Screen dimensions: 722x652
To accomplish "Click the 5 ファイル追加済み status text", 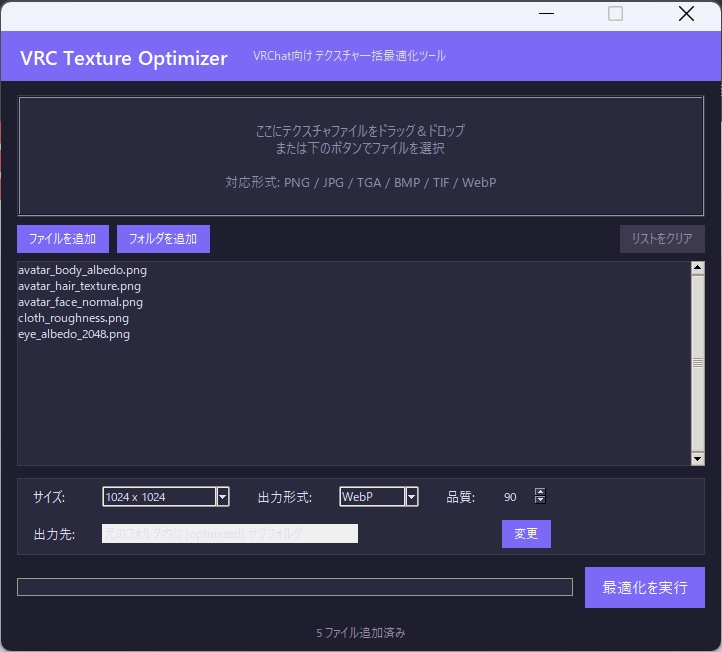I will 361,633.
